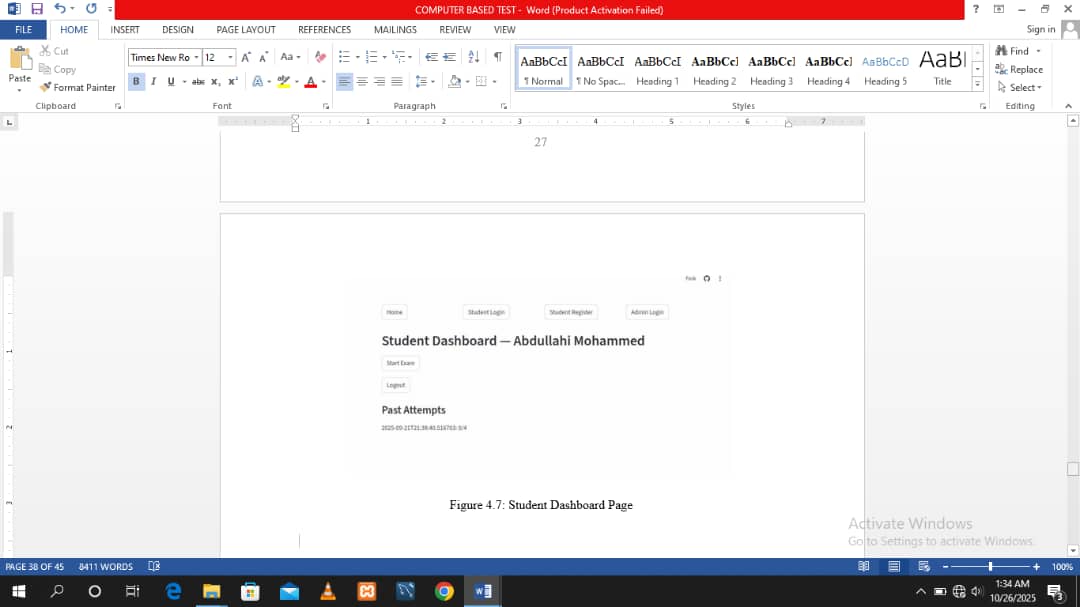This screenshot has width=1080, height=607.
Task: Toggle show/hide paragraph marks
Action: 497,57
